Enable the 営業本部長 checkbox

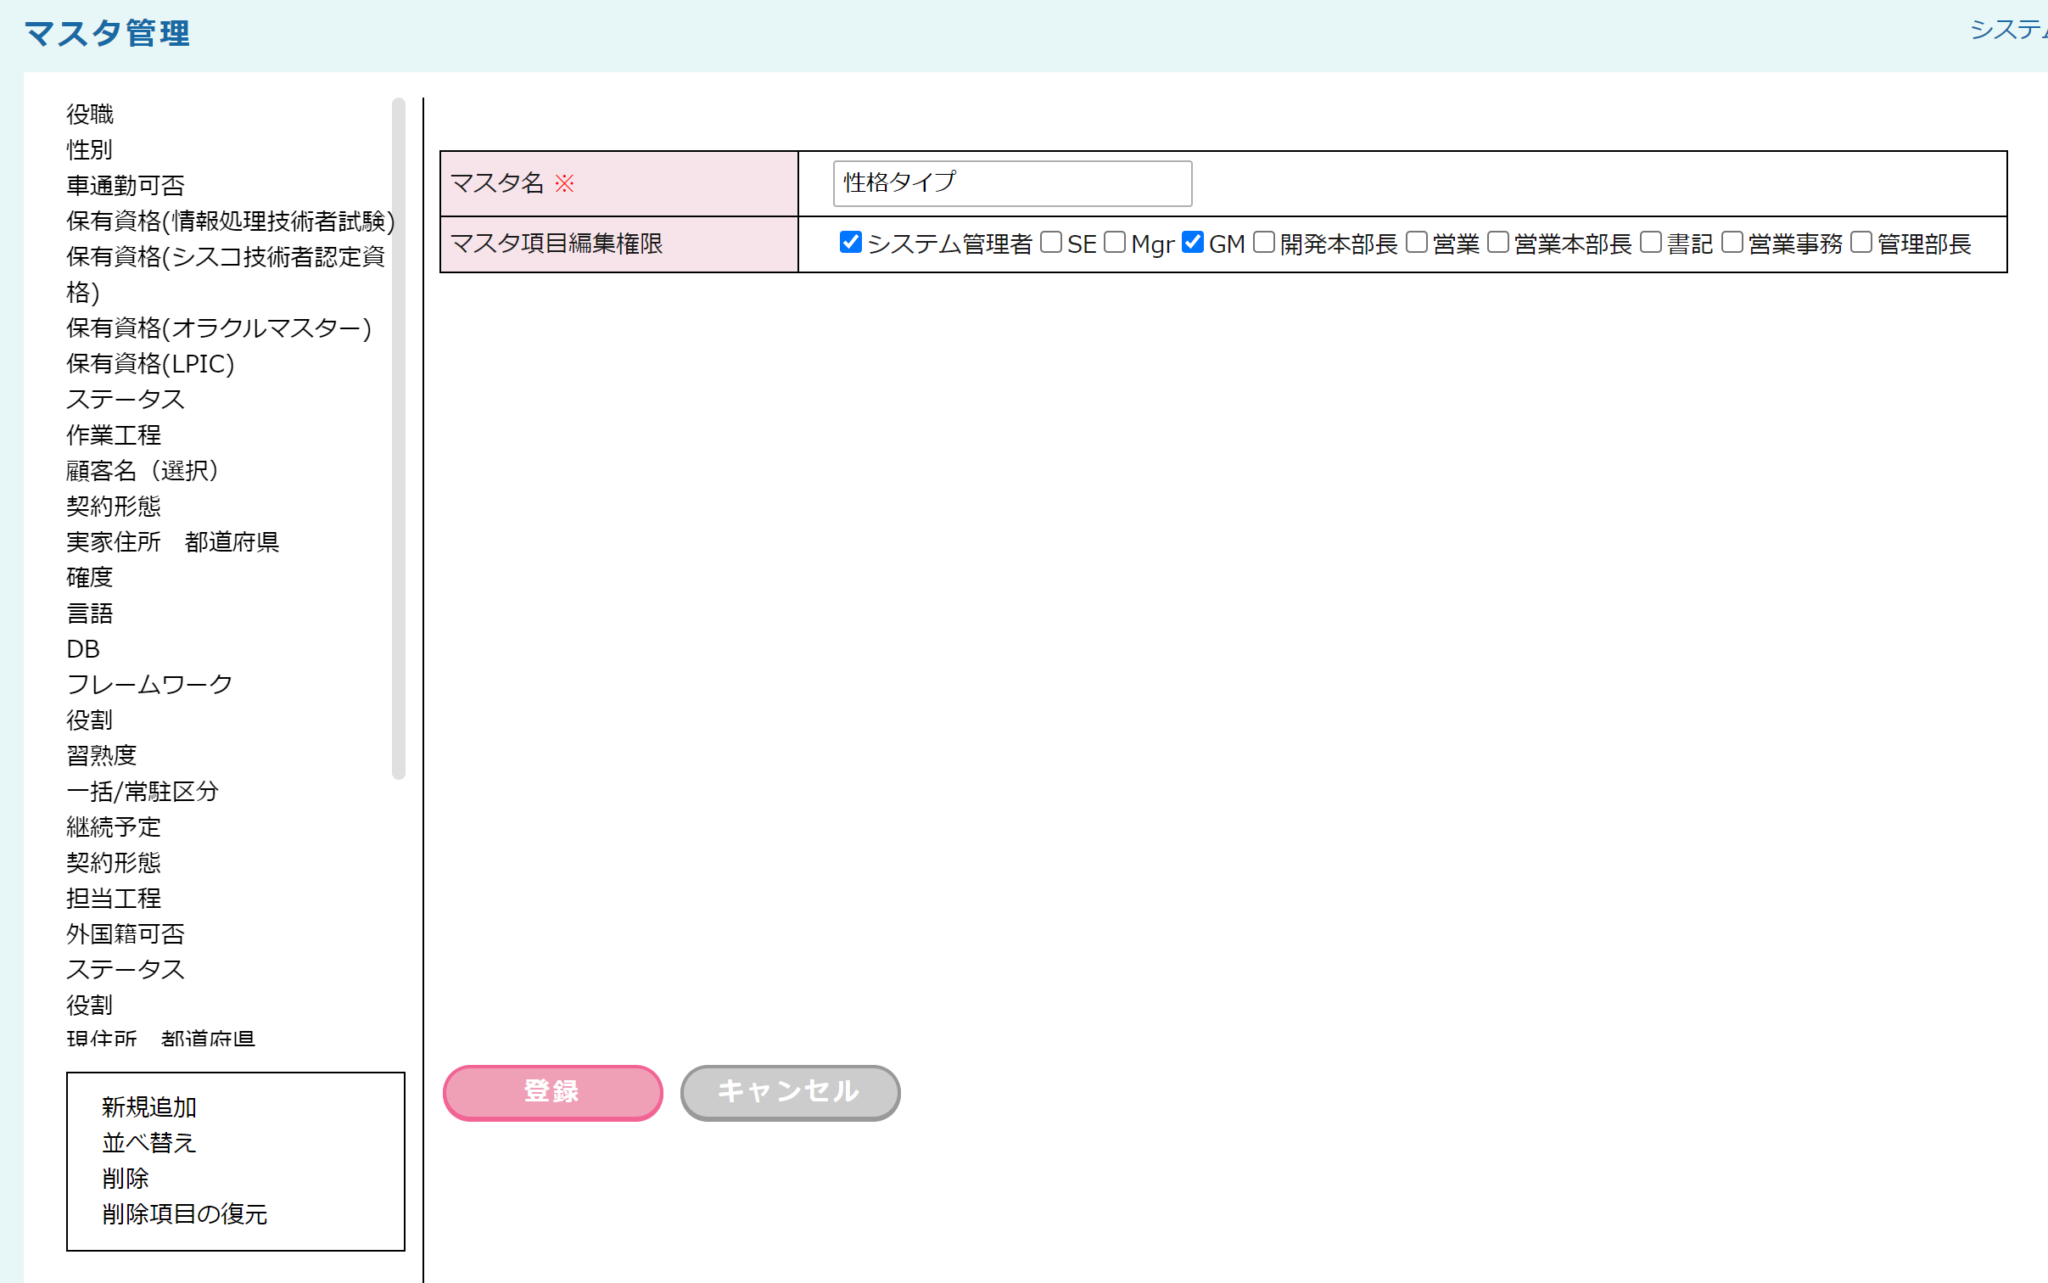coord(1498,242)
